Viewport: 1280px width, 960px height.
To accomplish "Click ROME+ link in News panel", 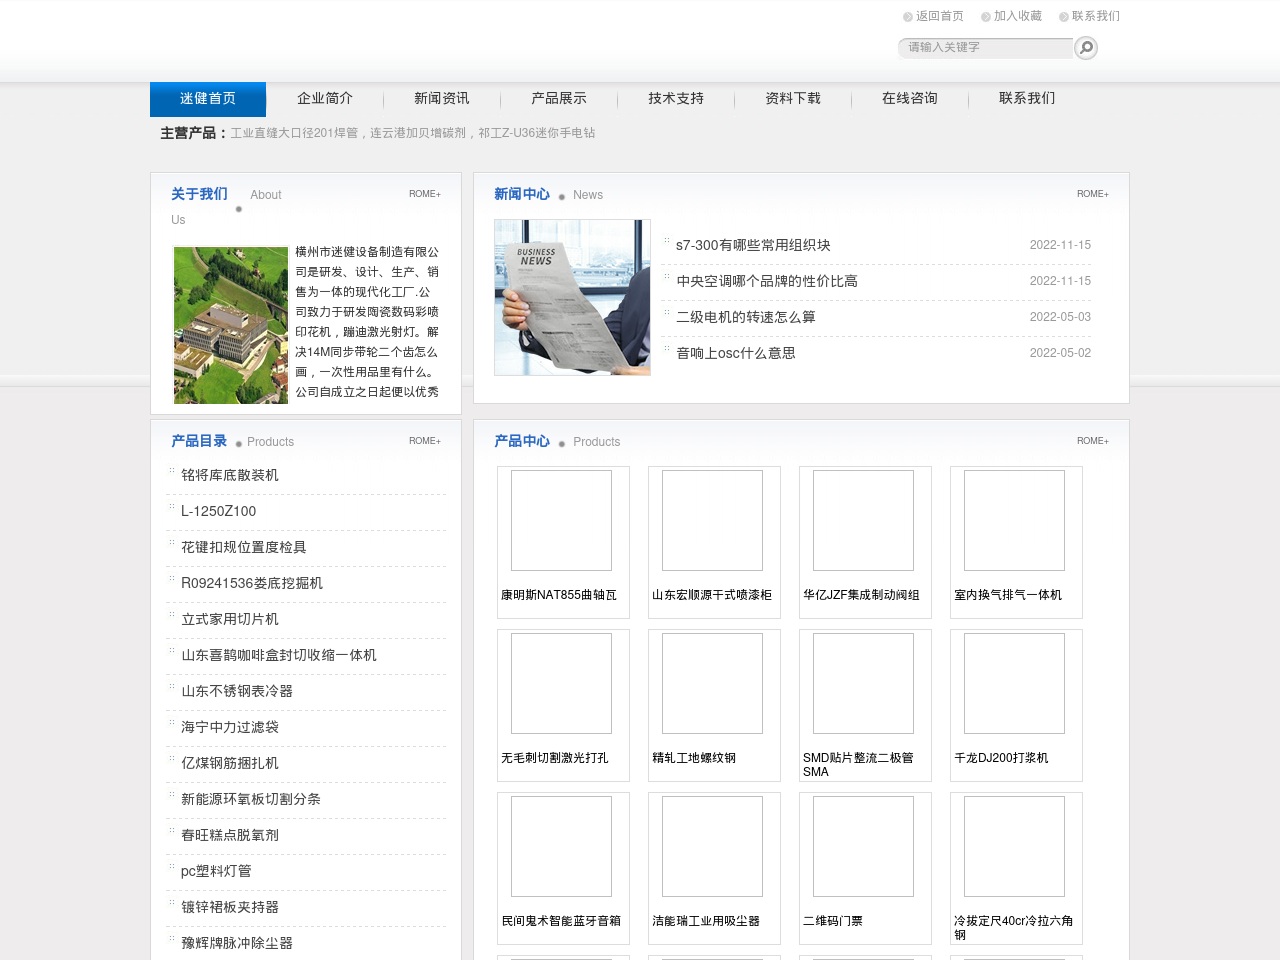I will 1093,194.
